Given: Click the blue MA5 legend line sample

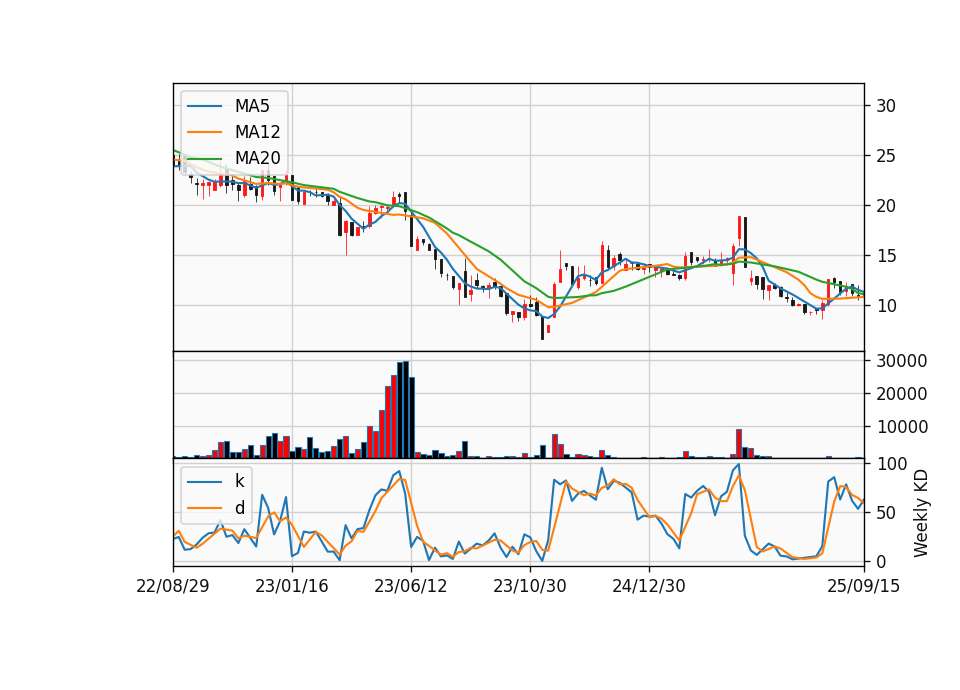Looking at the screenshot, I should click(204, 106).
